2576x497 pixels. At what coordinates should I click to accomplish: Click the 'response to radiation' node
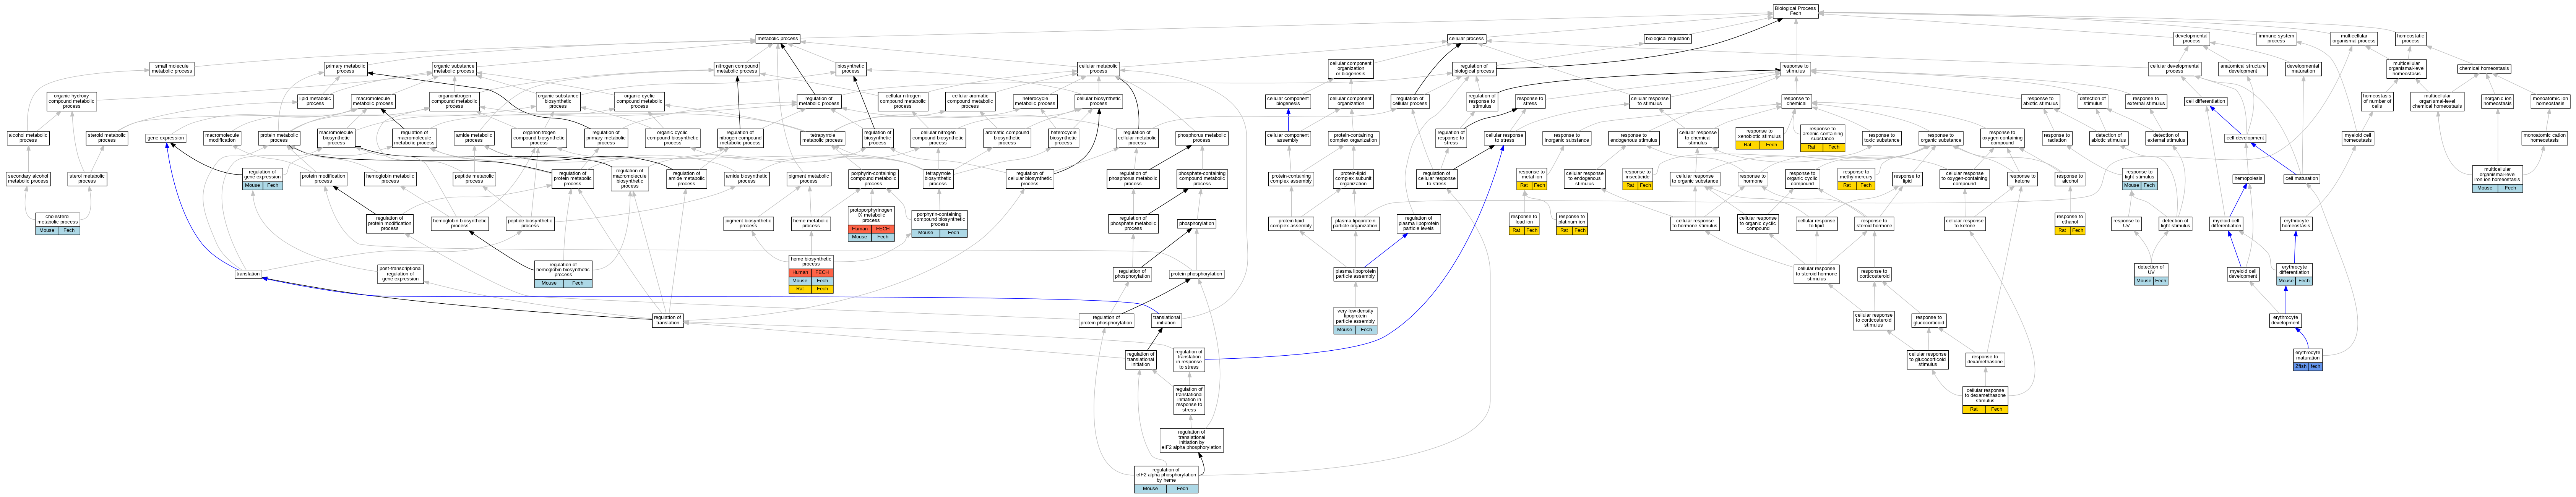point(2056,137)
